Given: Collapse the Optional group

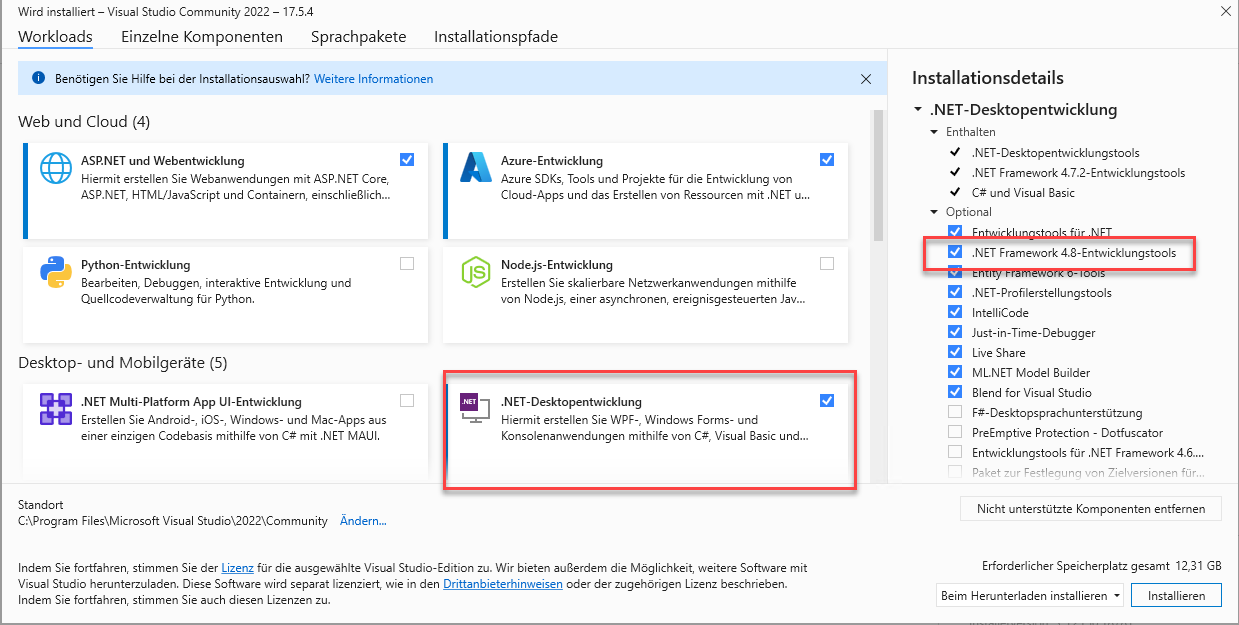Looking at the screenshot, I should pyautogui.click(x=935, y=212).
